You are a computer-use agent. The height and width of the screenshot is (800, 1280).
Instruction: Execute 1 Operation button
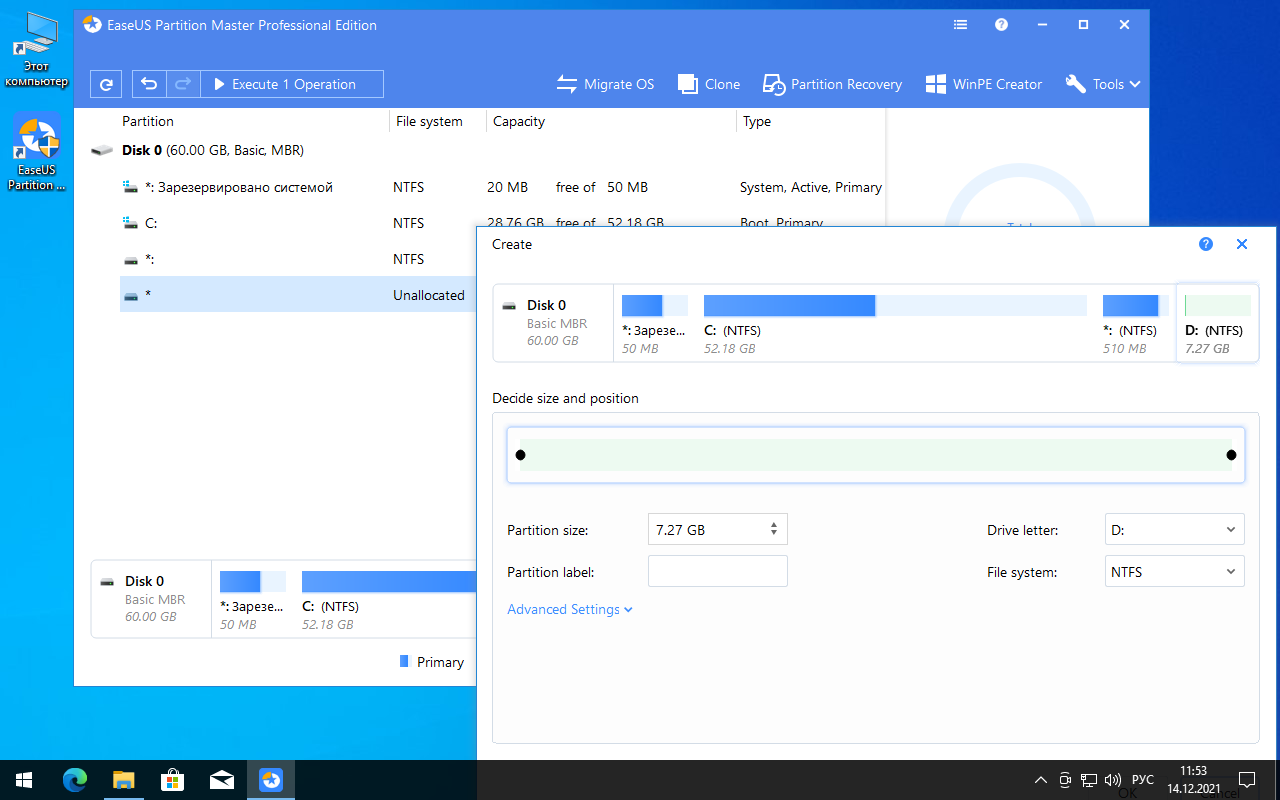[292, 84]
